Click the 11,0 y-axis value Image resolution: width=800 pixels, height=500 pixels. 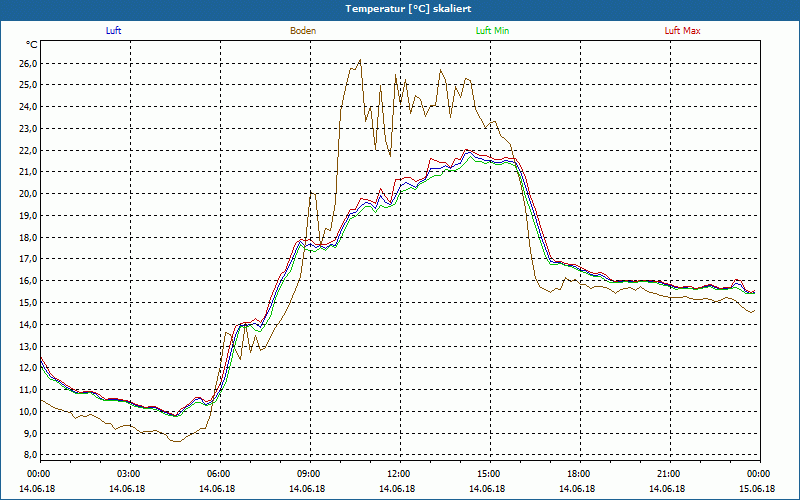[28, 390]
